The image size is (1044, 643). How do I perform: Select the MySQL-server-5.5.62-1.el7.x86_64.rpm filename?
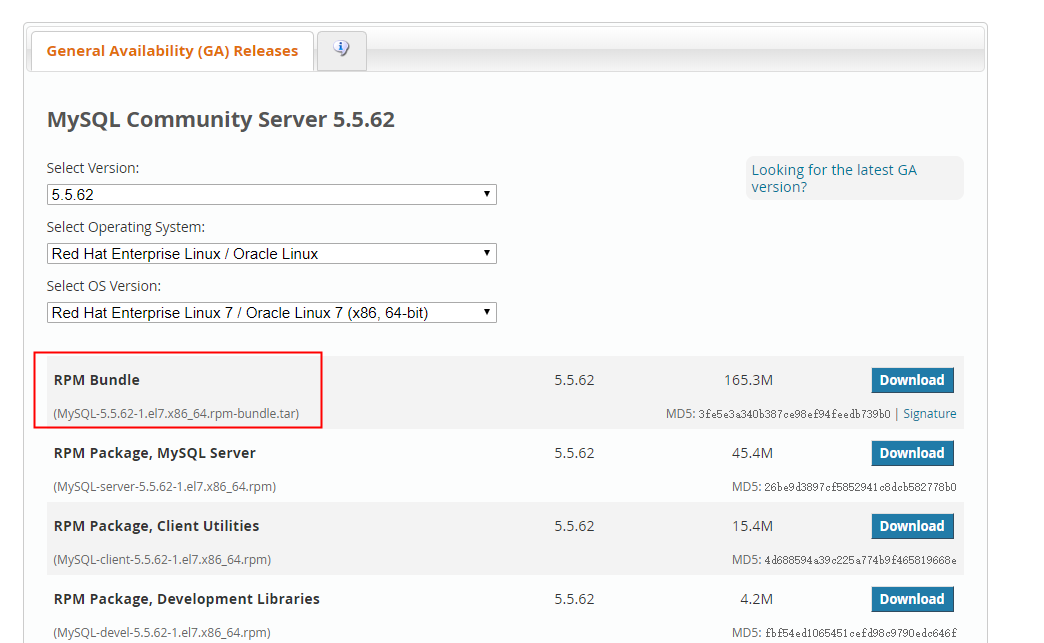(164, 487)
